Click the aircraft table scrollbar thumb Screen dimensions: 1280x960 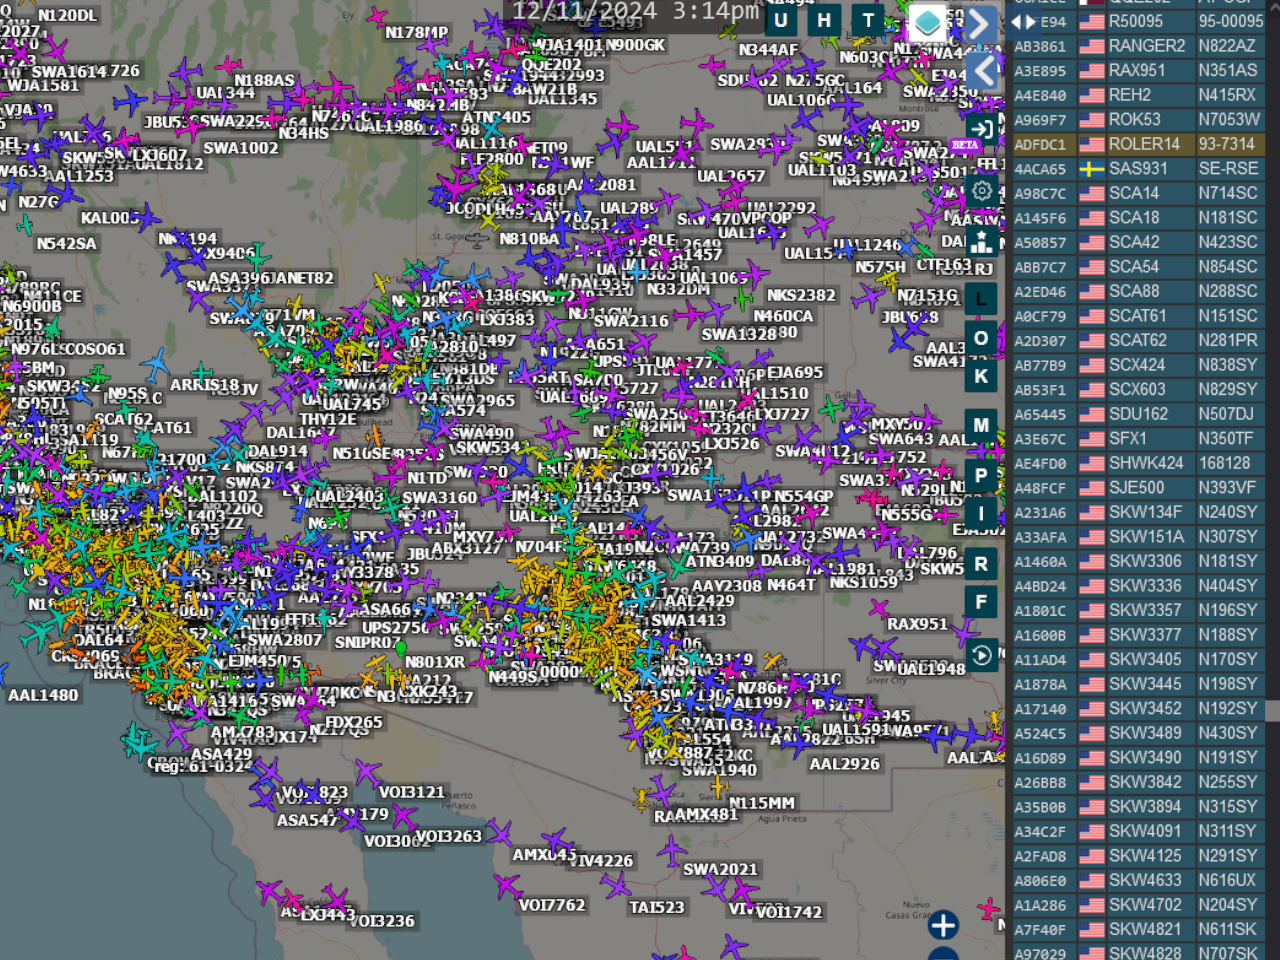pyautogui.click(x=1273, y=710)
